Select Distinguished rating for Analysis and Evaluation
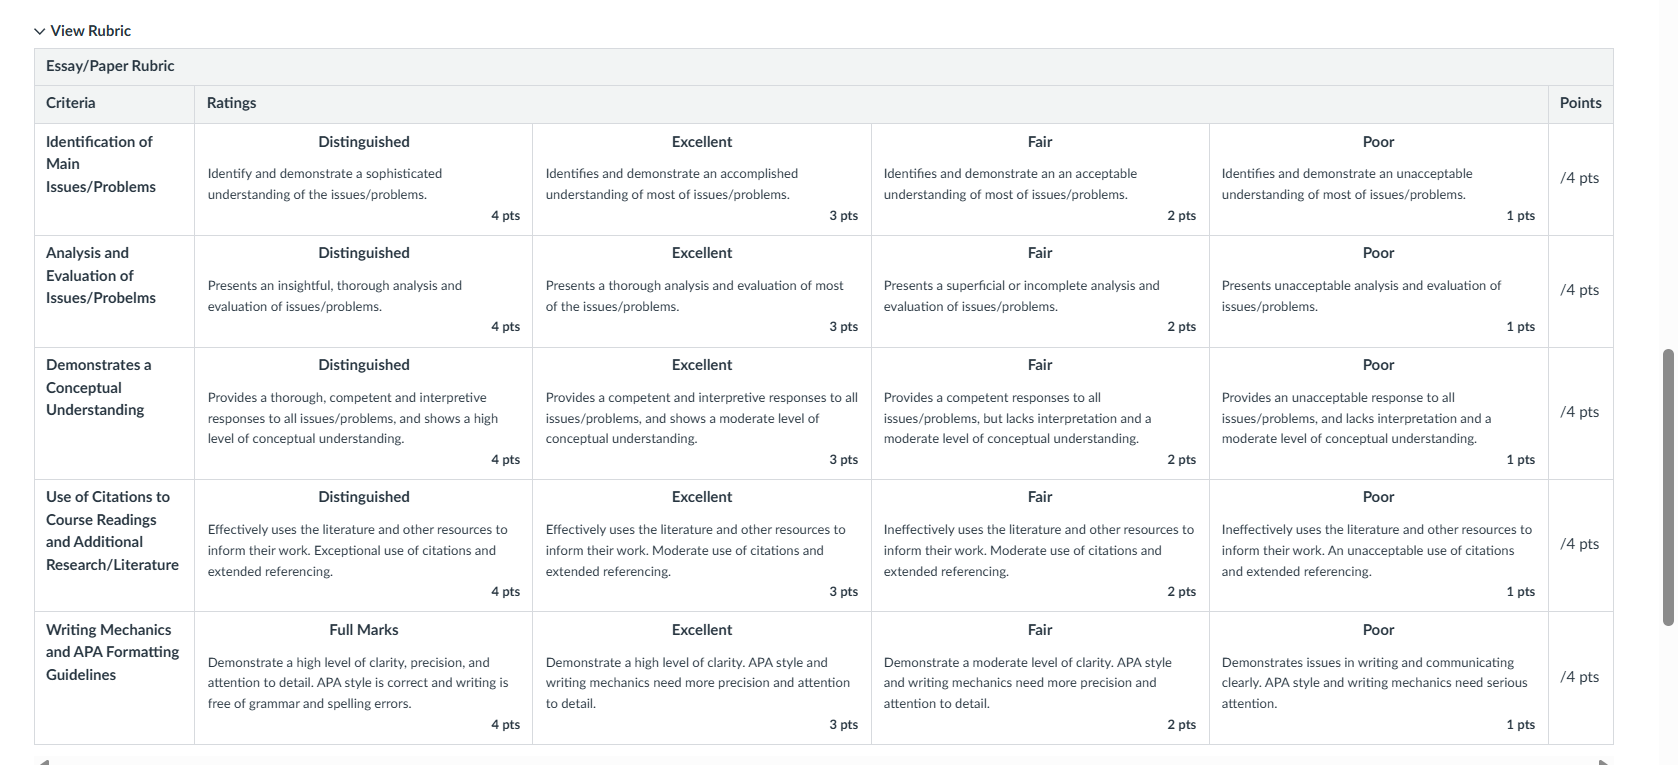Viewport: 1678px width, 765px height. click(363, 291)
